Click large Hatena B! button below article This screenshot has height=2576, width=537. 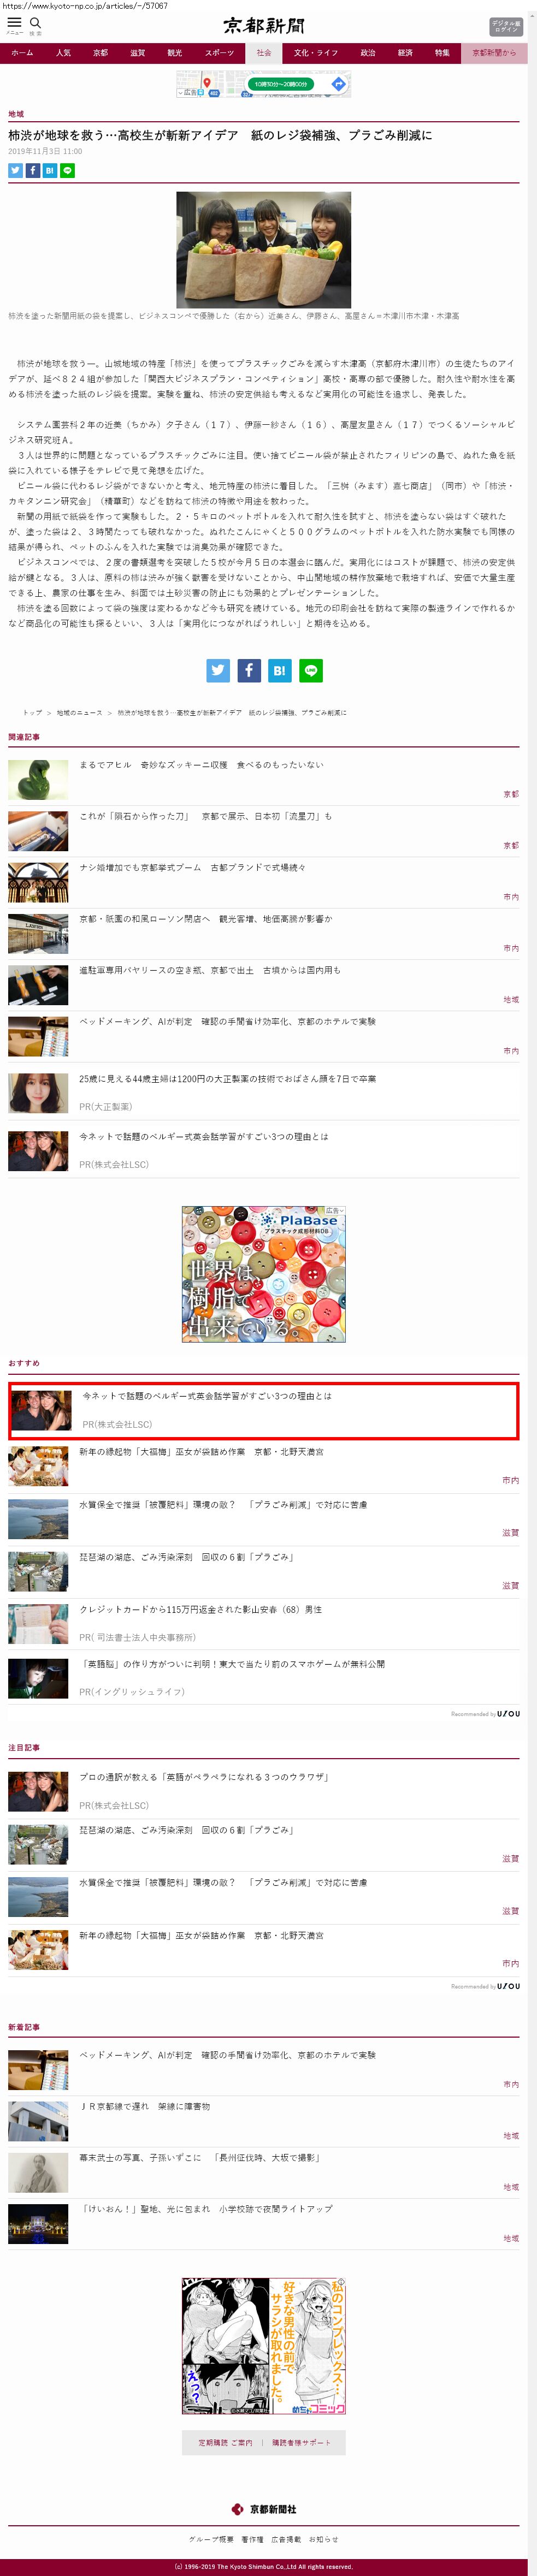(x=280, y=670)
